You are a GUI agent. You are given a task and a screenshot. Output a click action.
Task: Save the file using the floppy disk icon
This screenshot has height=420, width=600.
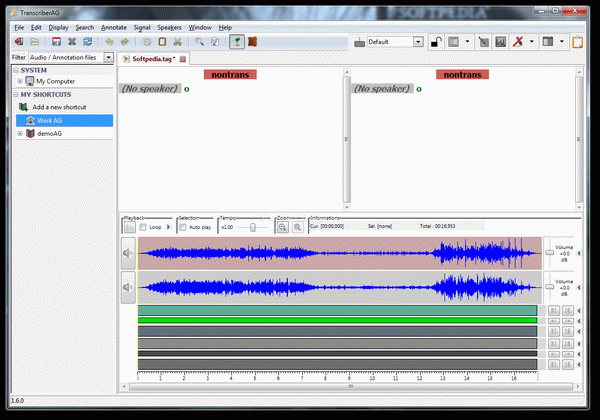56,42
